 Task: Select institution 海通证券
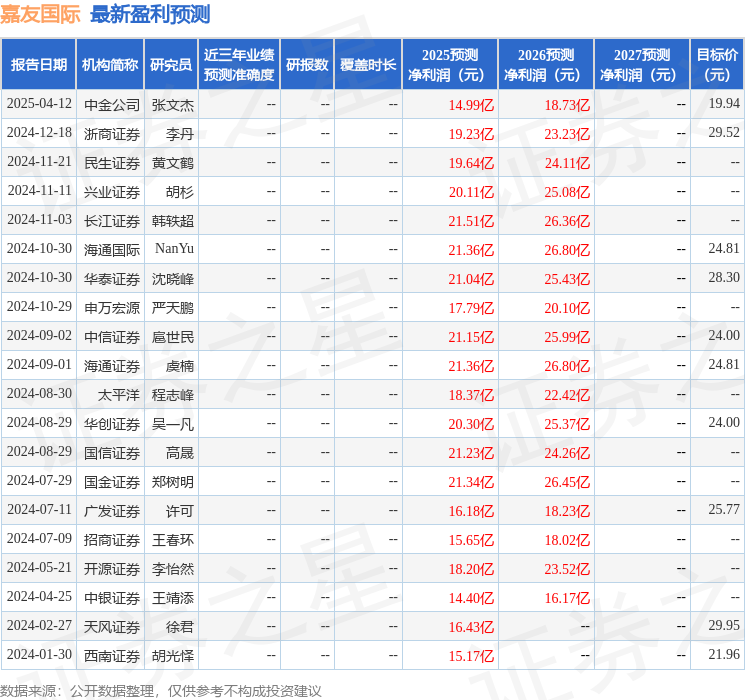[112, 366]
